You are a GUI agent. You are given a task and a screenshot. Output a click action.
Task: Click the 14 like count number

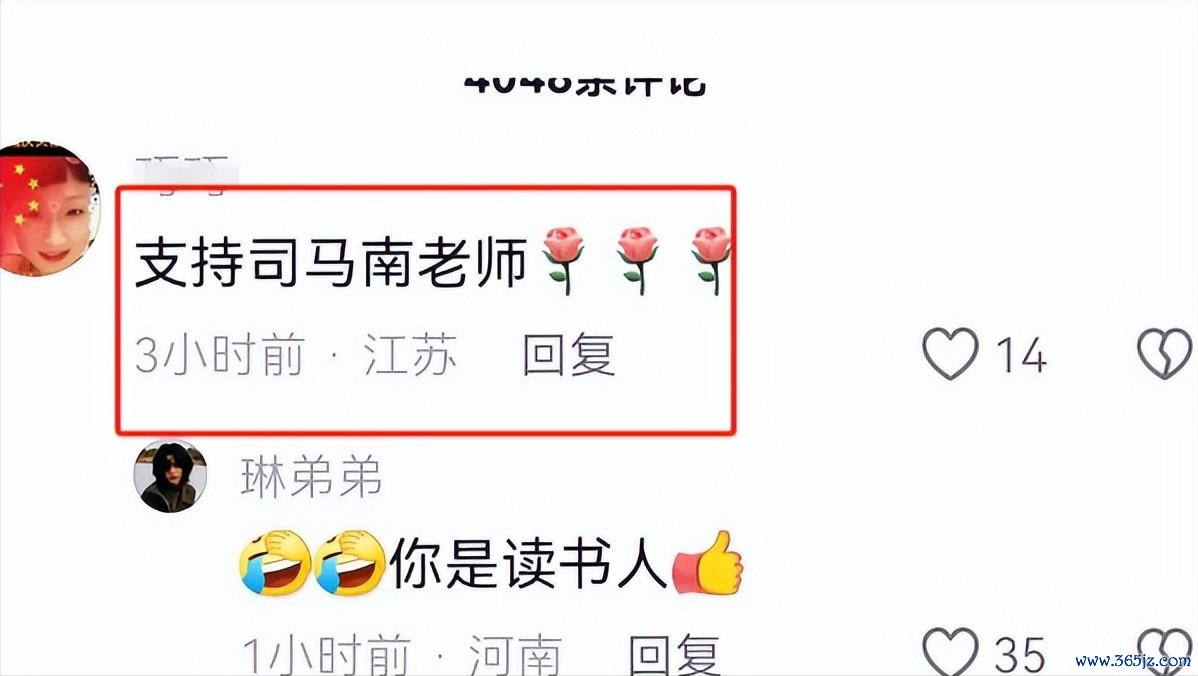[x=1021, y=355]
